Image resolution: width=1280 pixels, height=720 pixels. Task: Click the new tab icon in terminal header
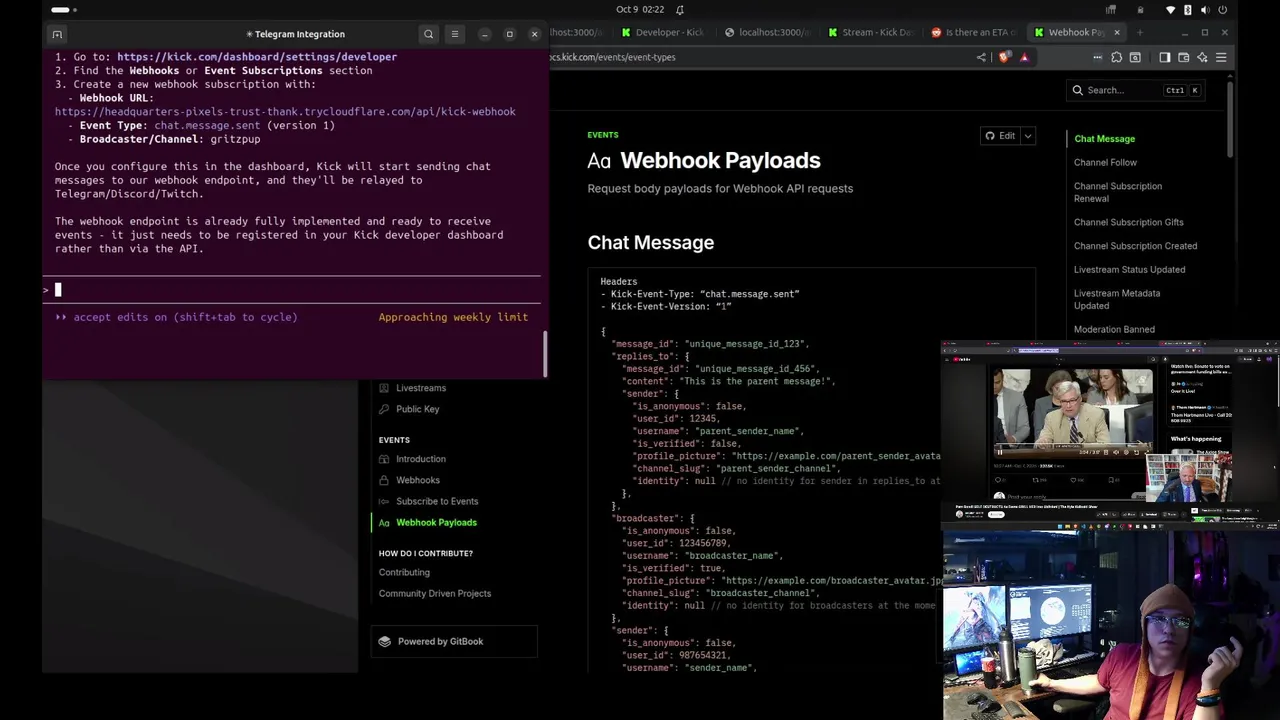57,34
